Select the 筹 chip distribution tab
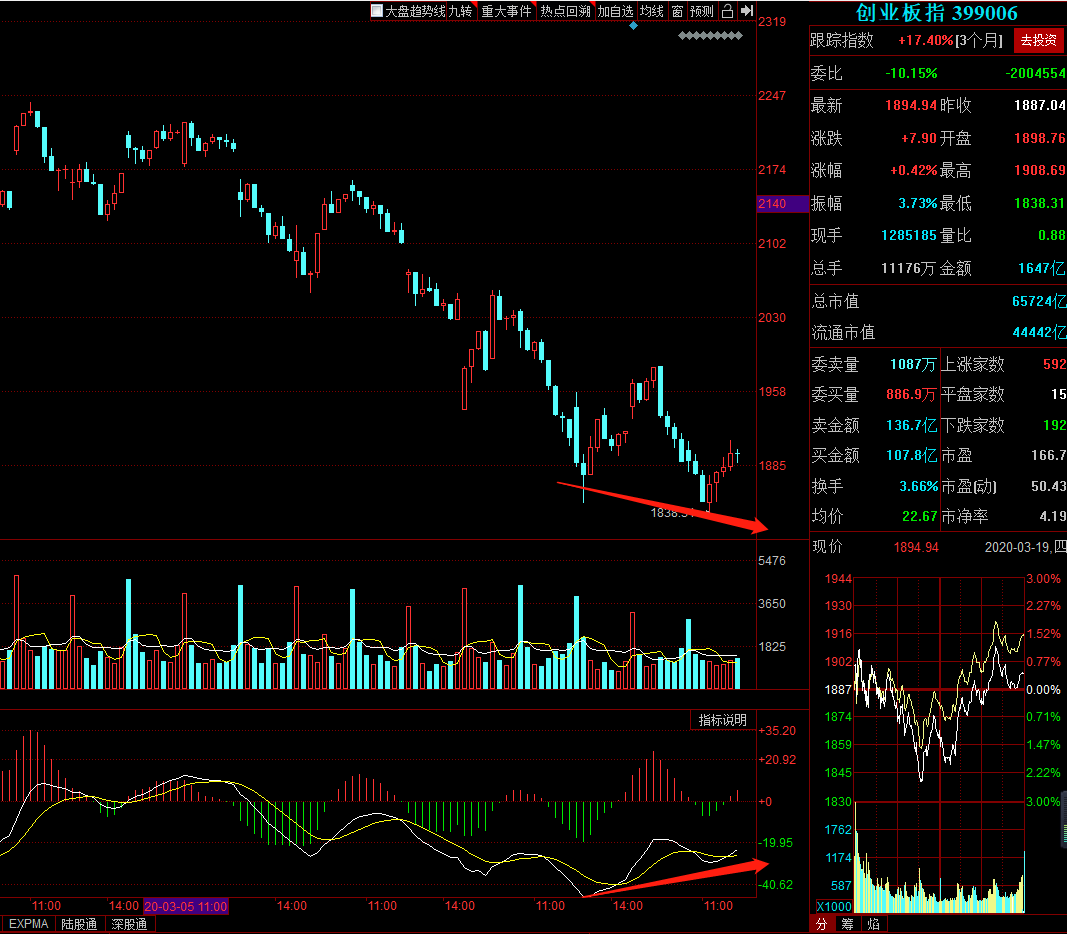 coord(847,924)
